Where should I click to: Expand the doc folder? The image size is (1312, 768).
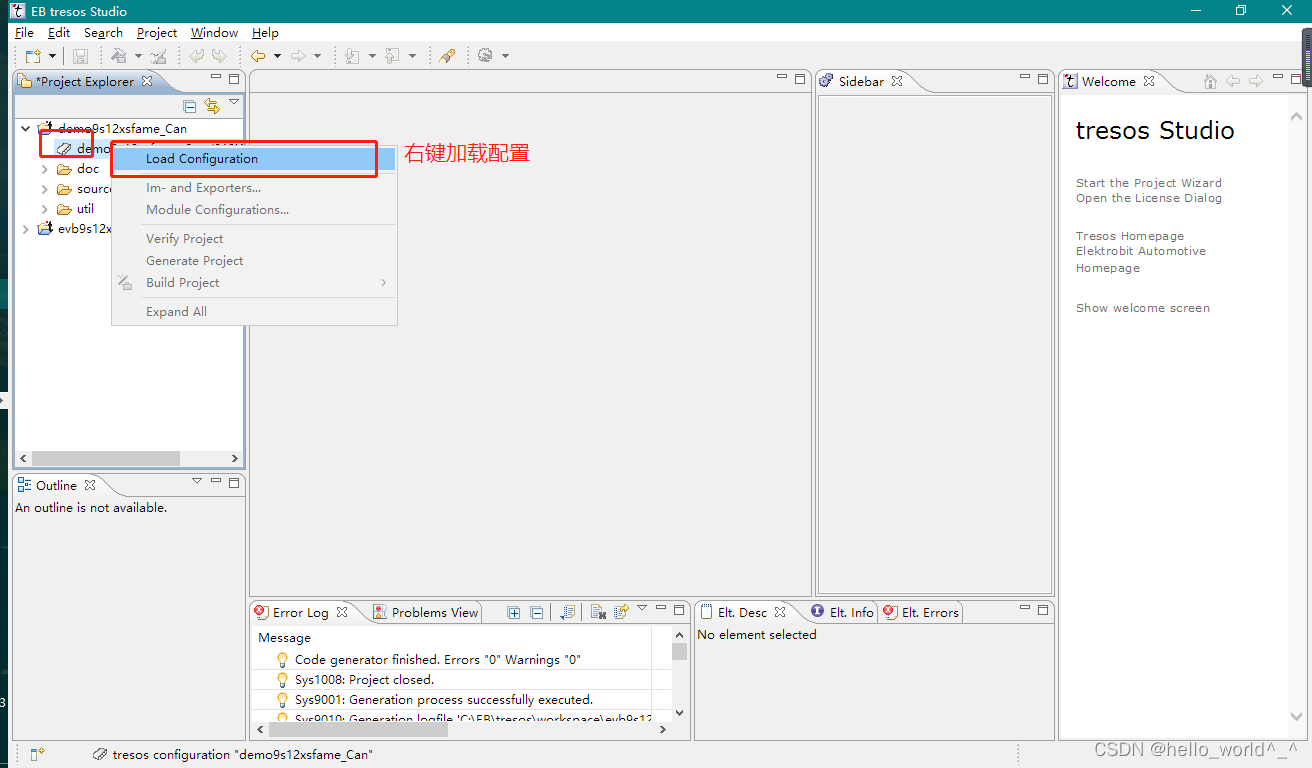(44, 169)
